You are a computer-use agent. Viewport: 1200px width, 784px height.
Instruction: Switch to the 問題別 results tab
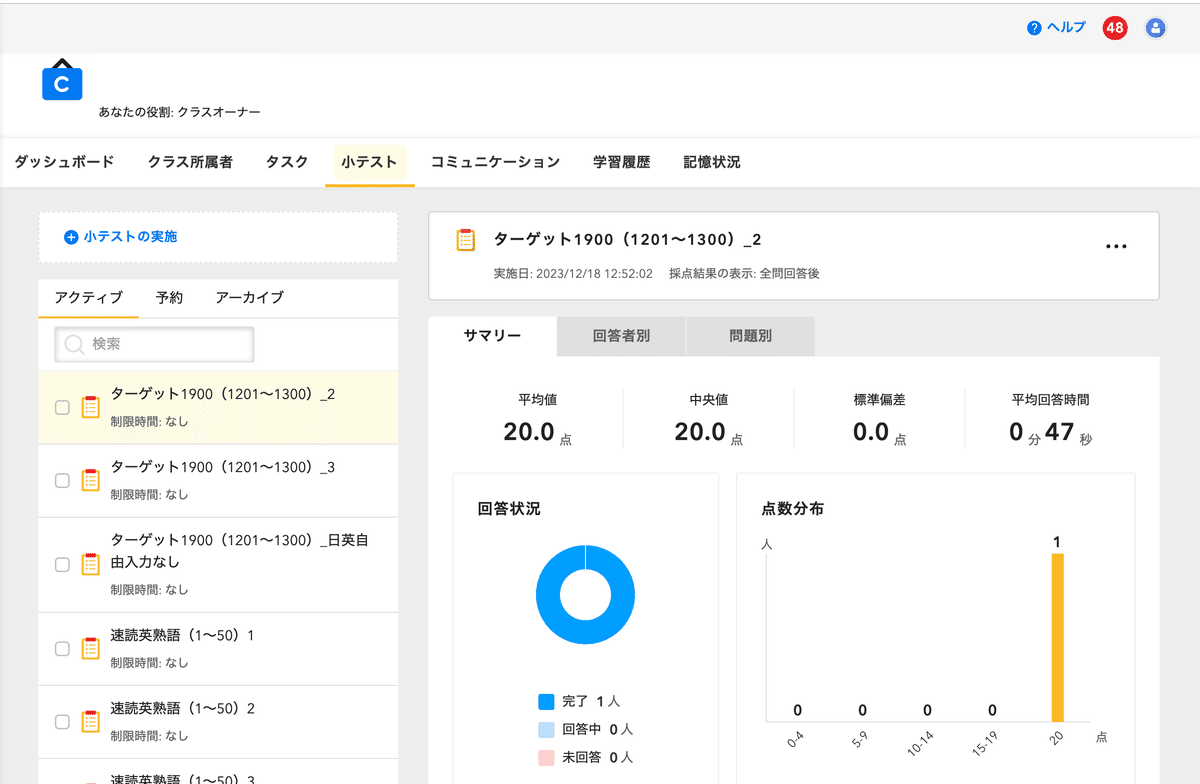tap(750, 337)
